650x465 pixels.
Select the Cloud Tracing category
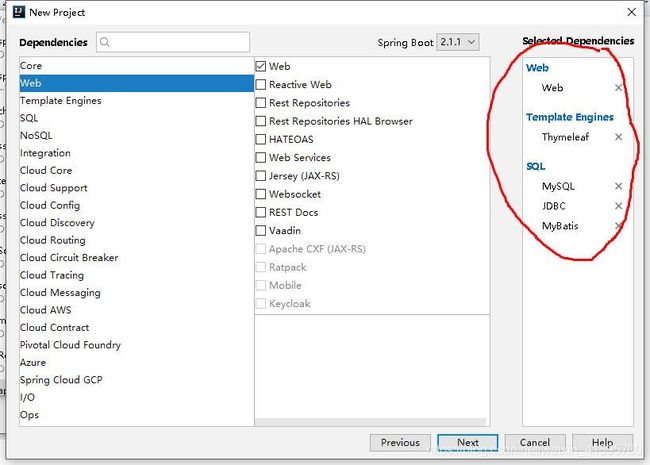coord(136,275)
